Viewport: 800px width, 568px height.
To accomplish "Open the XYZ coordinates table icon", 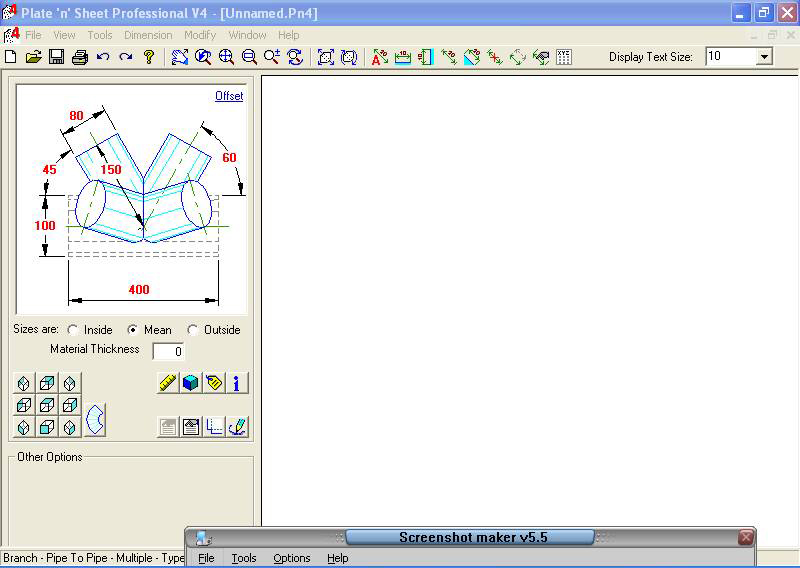I will pyautogui.click(x=564, y=57).
